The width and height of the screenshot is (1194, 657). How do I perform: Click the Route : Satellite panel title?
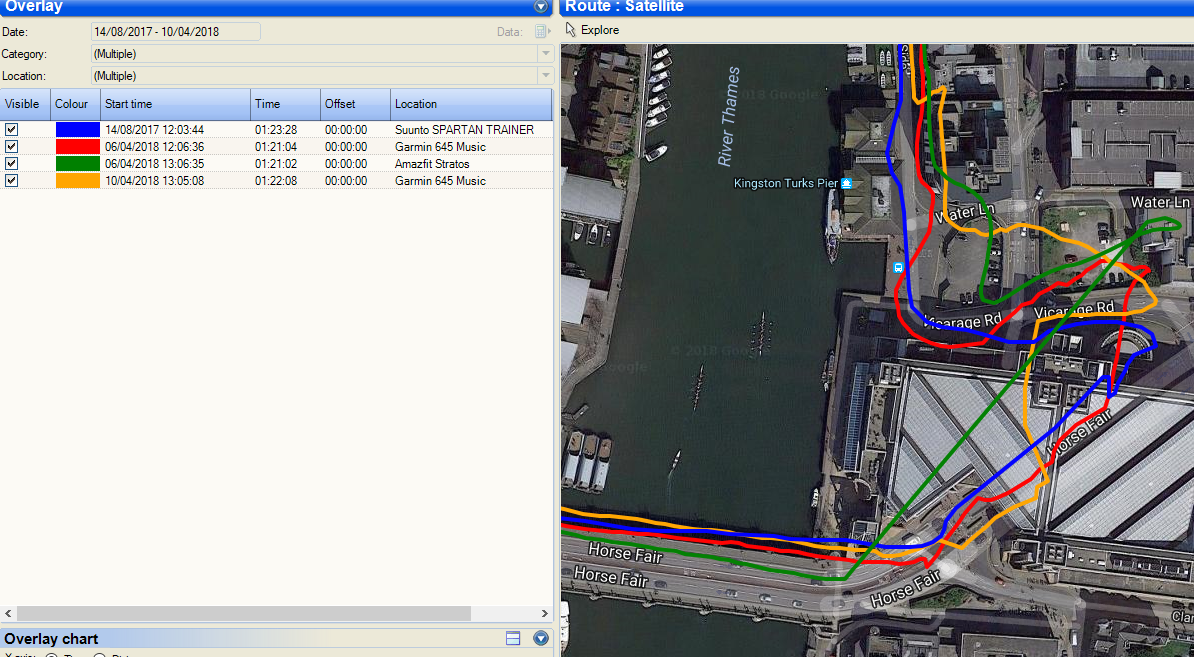624,6
